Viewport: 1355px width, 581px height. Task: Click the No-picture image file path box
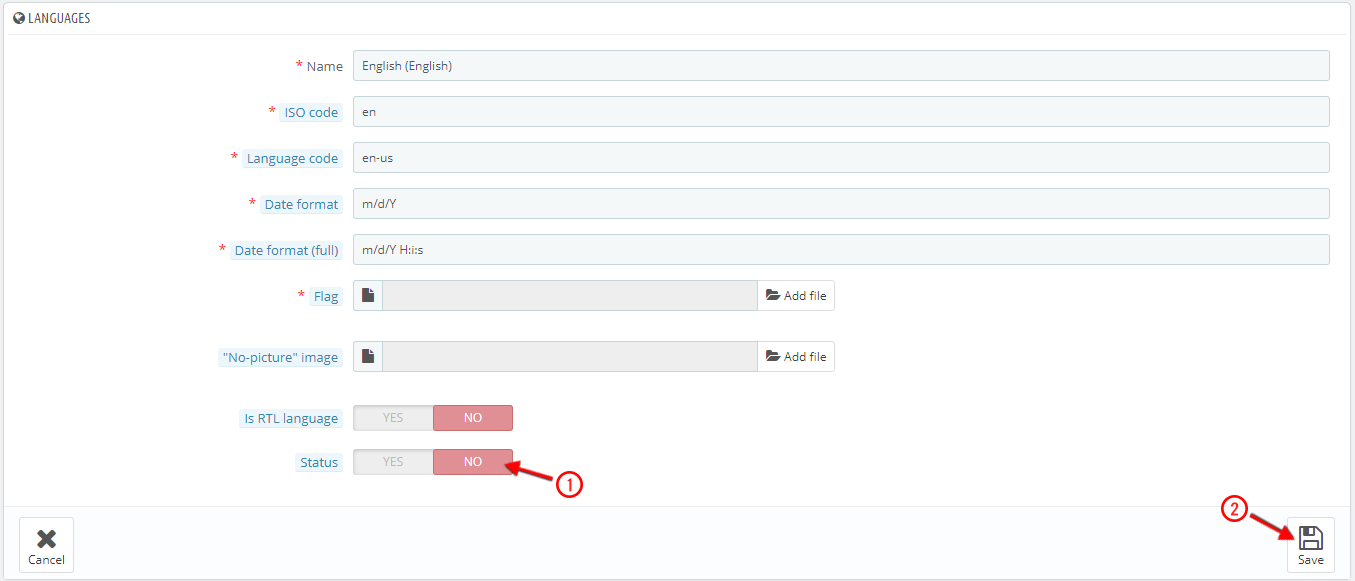[x=570, y=357]
